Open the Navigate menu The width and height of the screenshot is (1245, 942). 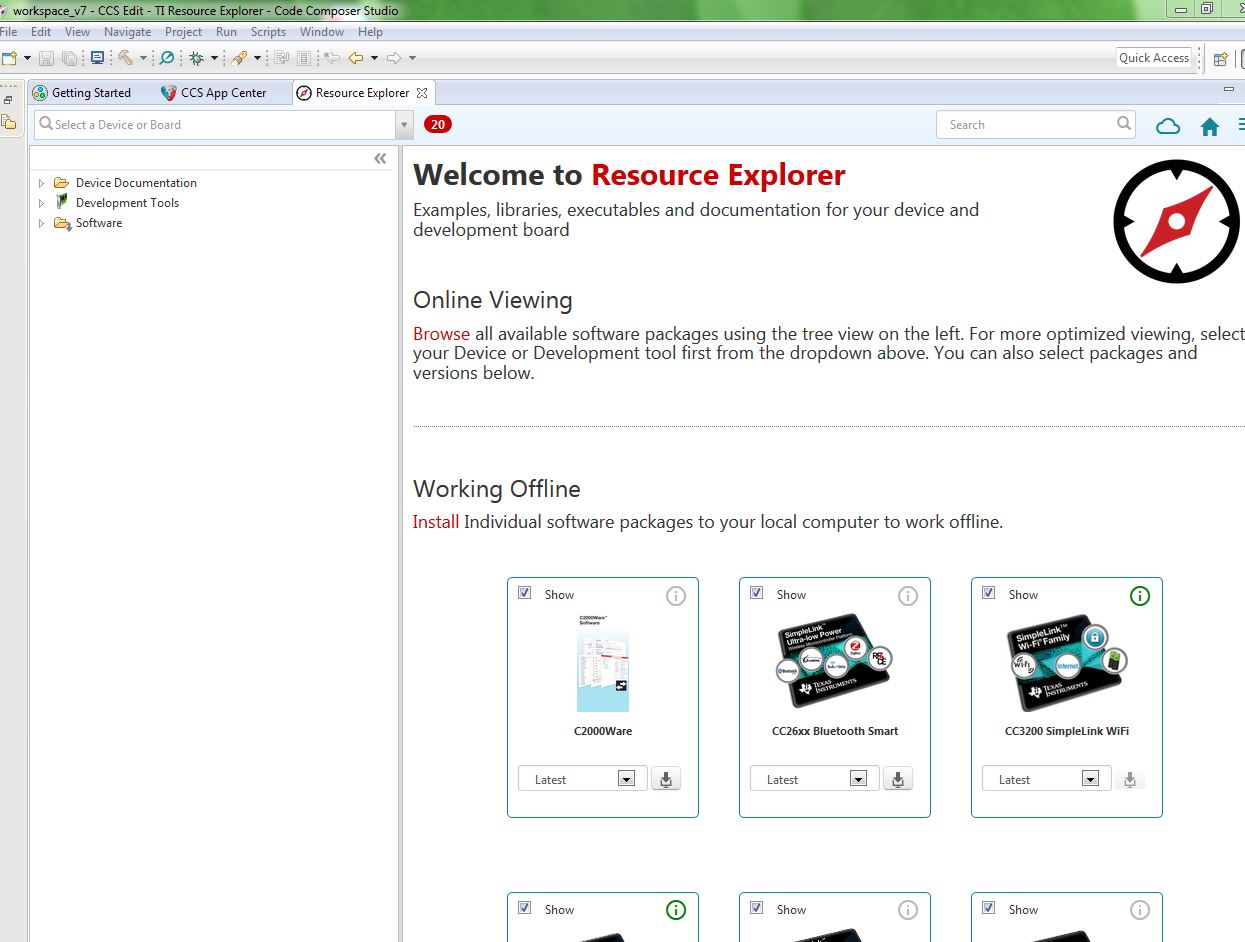point(128,32)
